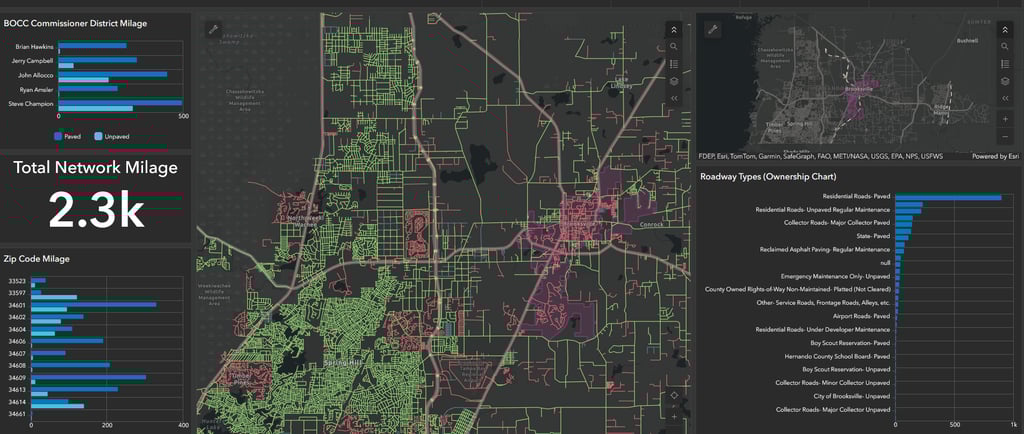Select State- Paved category label
This screenshot has height=434, width=1024.
pyautogui.click(x=873, y=236)
